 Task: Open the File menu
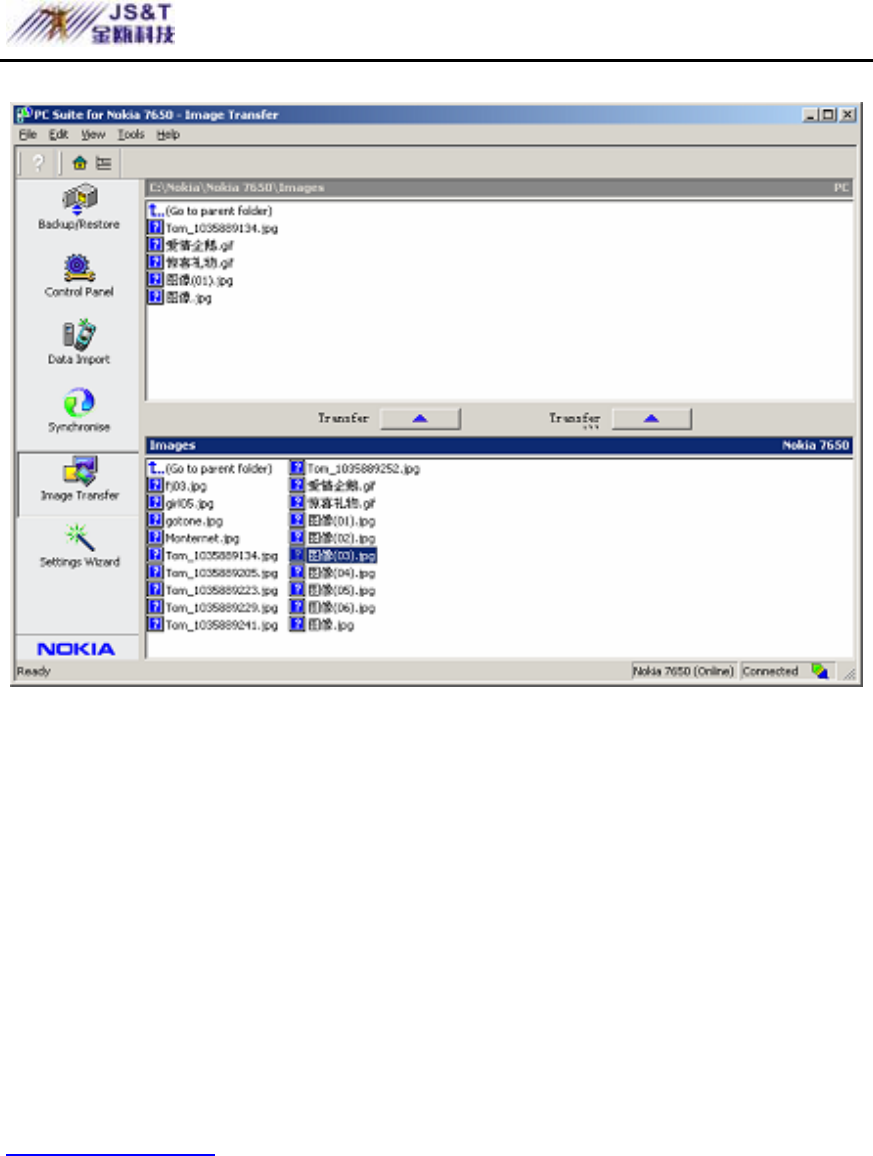28,135
